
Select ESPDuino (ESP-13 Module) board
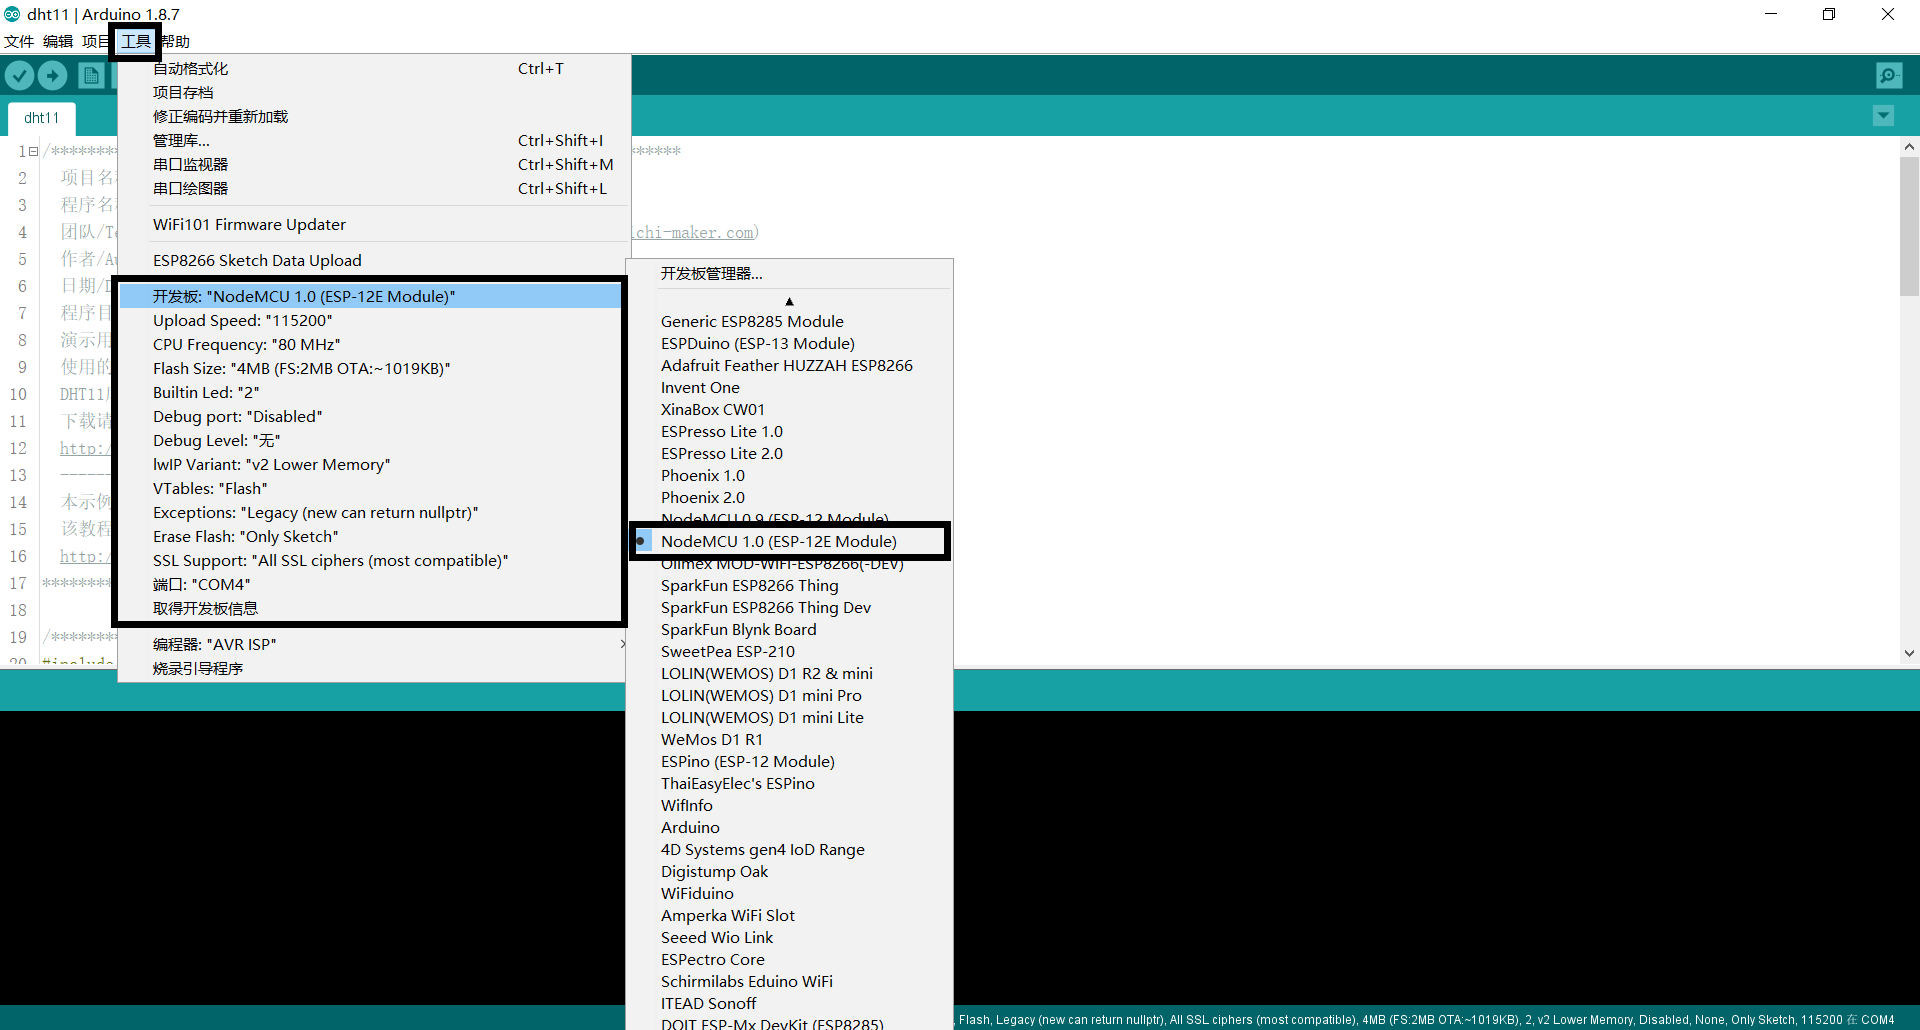coord(790,344)
